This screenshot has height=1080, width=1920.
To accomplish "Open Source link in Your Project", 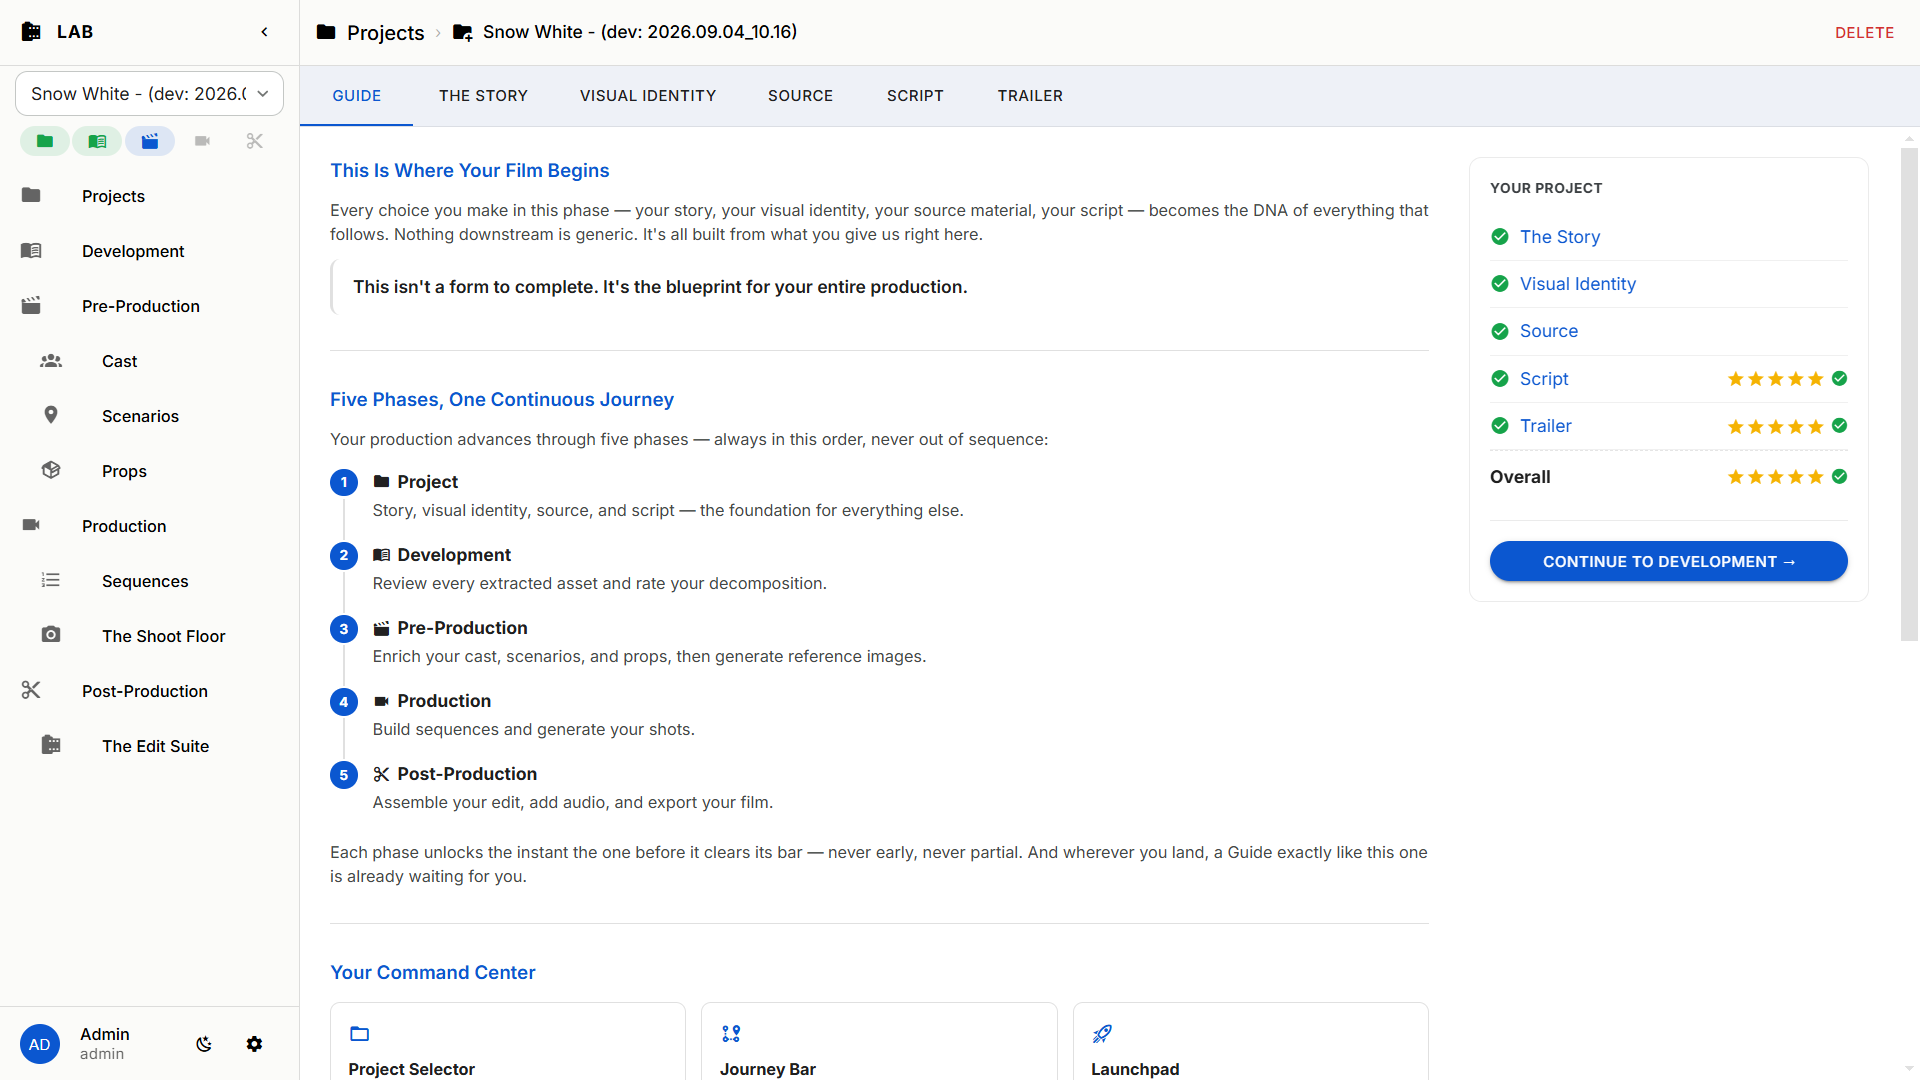I will click(1549, 331).
